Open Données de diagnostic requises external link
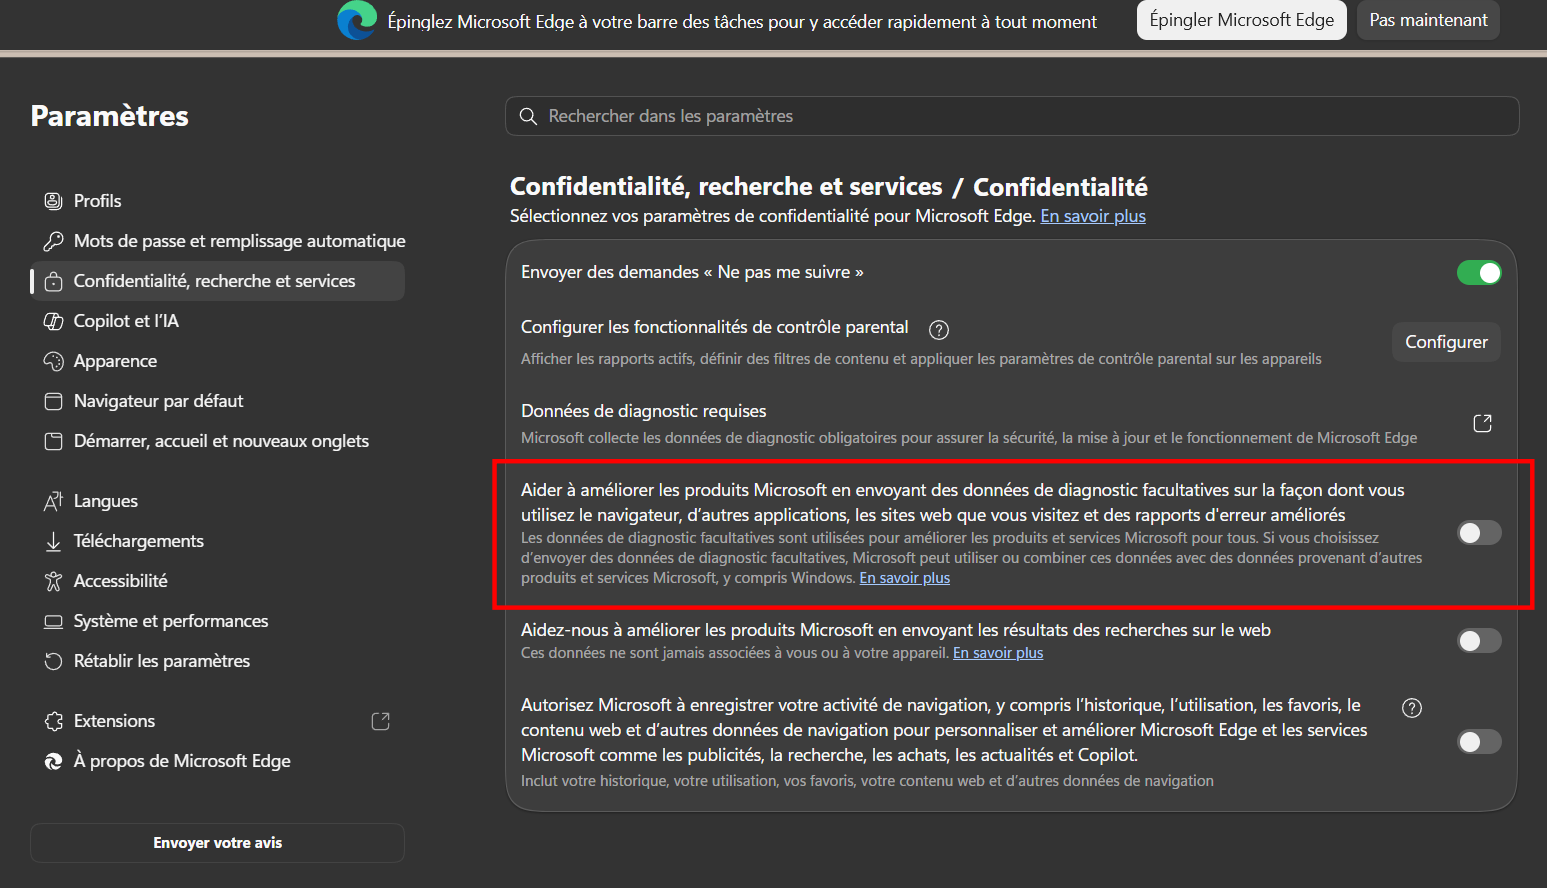Image resolution: width=1547 pixels, height=888 pixels. pos(1482,423)
